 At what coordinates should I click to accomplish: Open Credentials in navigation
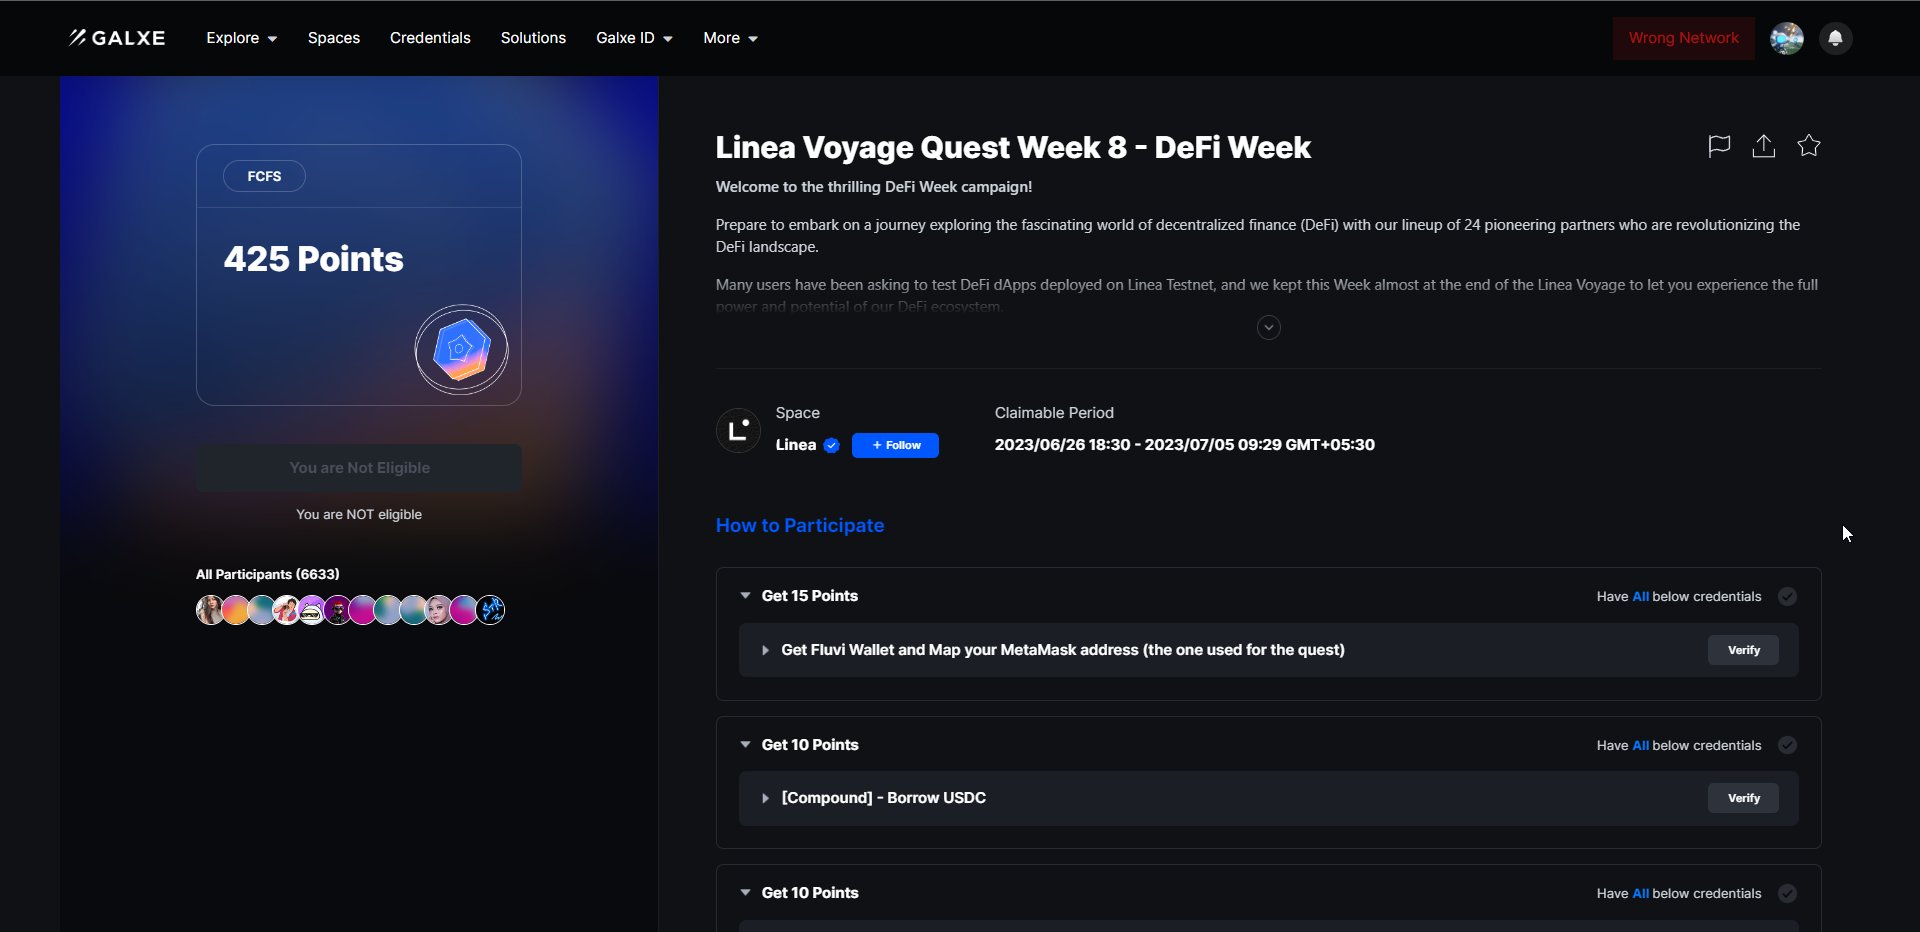[x=430, y=38]
